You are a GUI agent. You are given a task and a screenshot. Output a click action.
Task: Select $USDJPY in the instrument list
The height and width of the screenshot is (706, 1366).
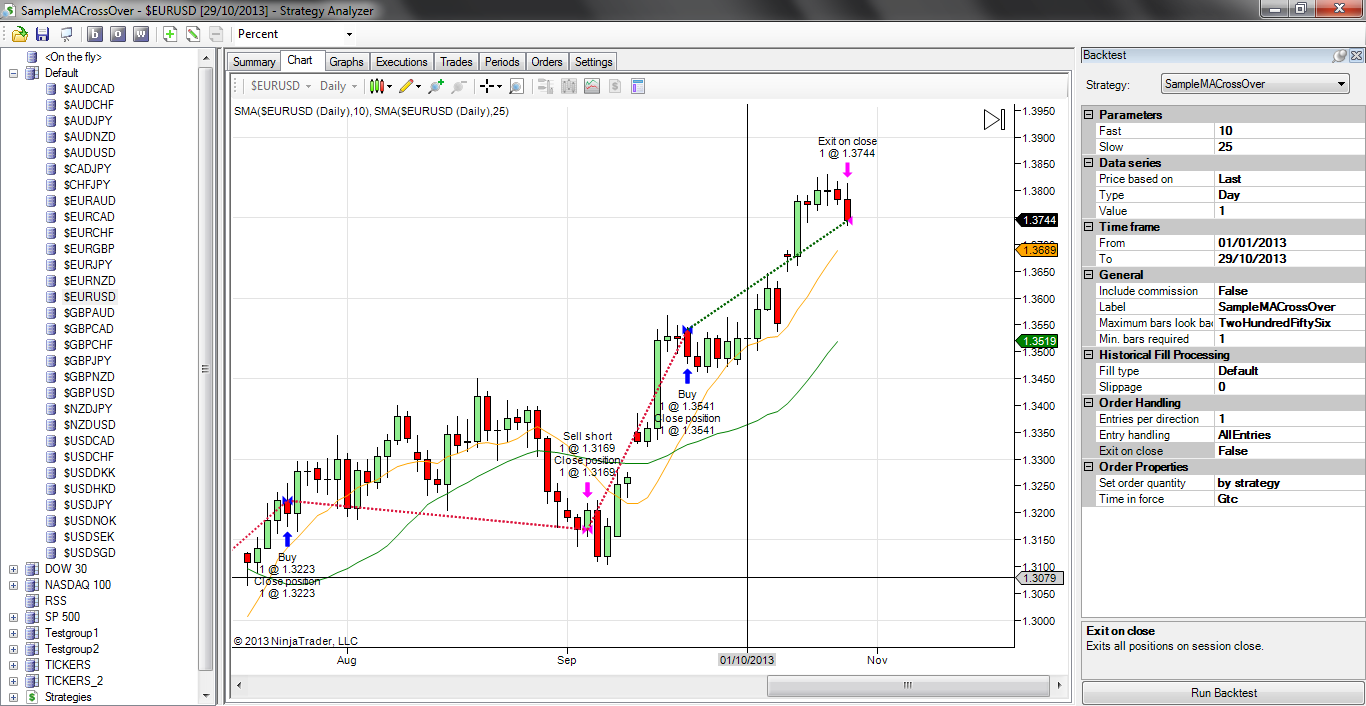88,505
